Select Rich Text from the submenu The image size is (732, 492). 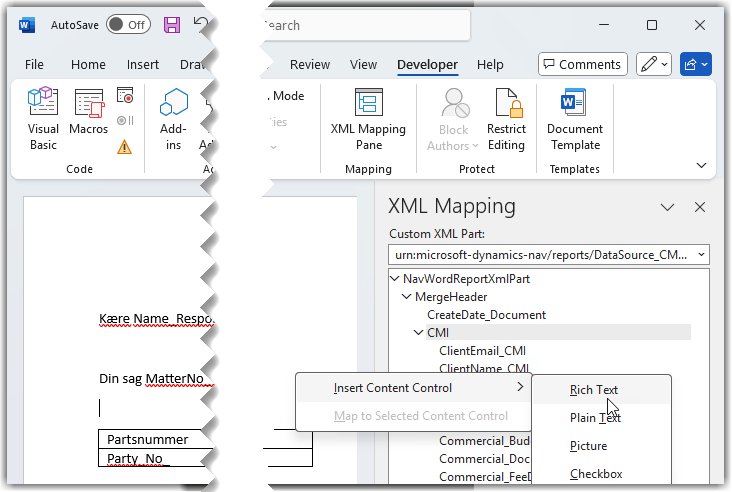594,390
